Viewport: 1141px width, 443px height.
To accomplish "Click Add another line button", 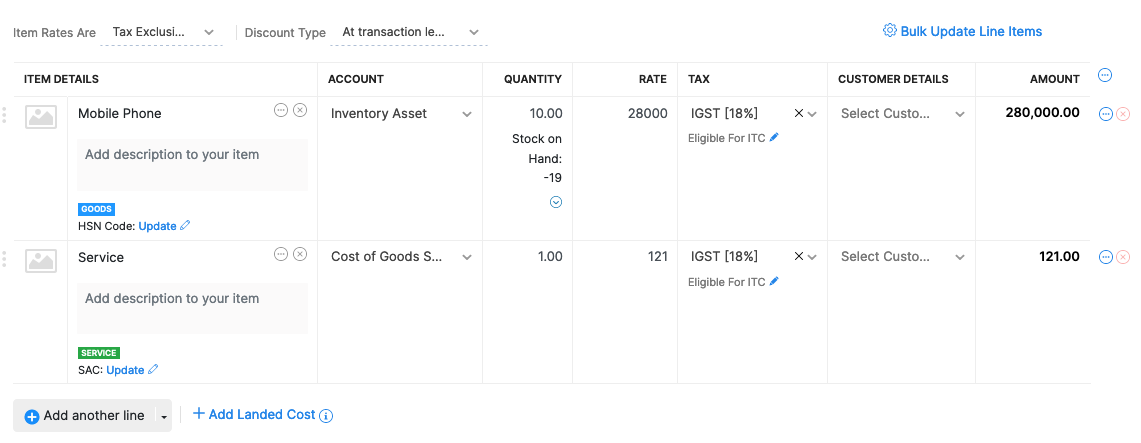I will point(84,416).
